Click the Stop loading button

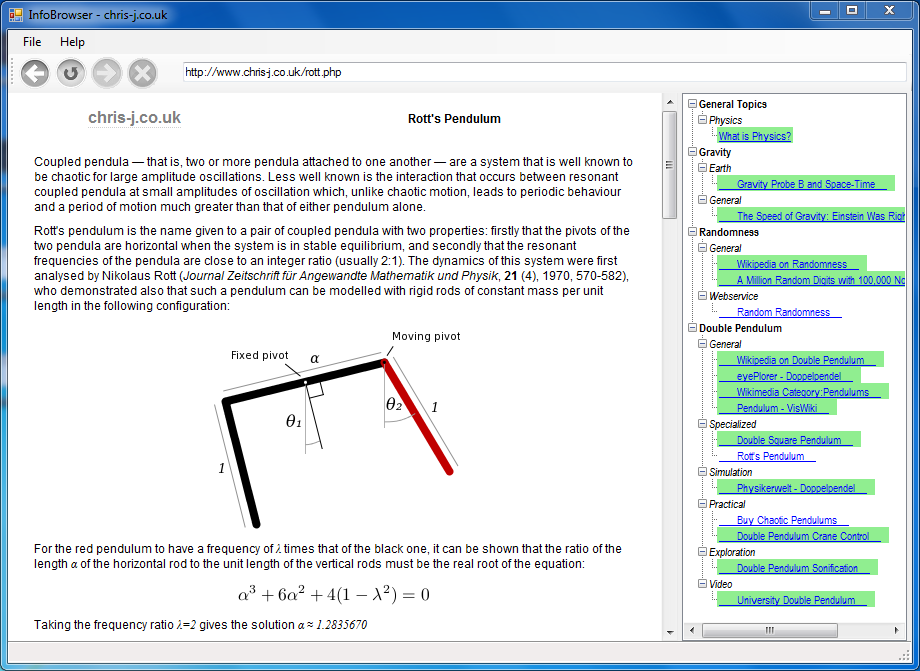(143, 73)
